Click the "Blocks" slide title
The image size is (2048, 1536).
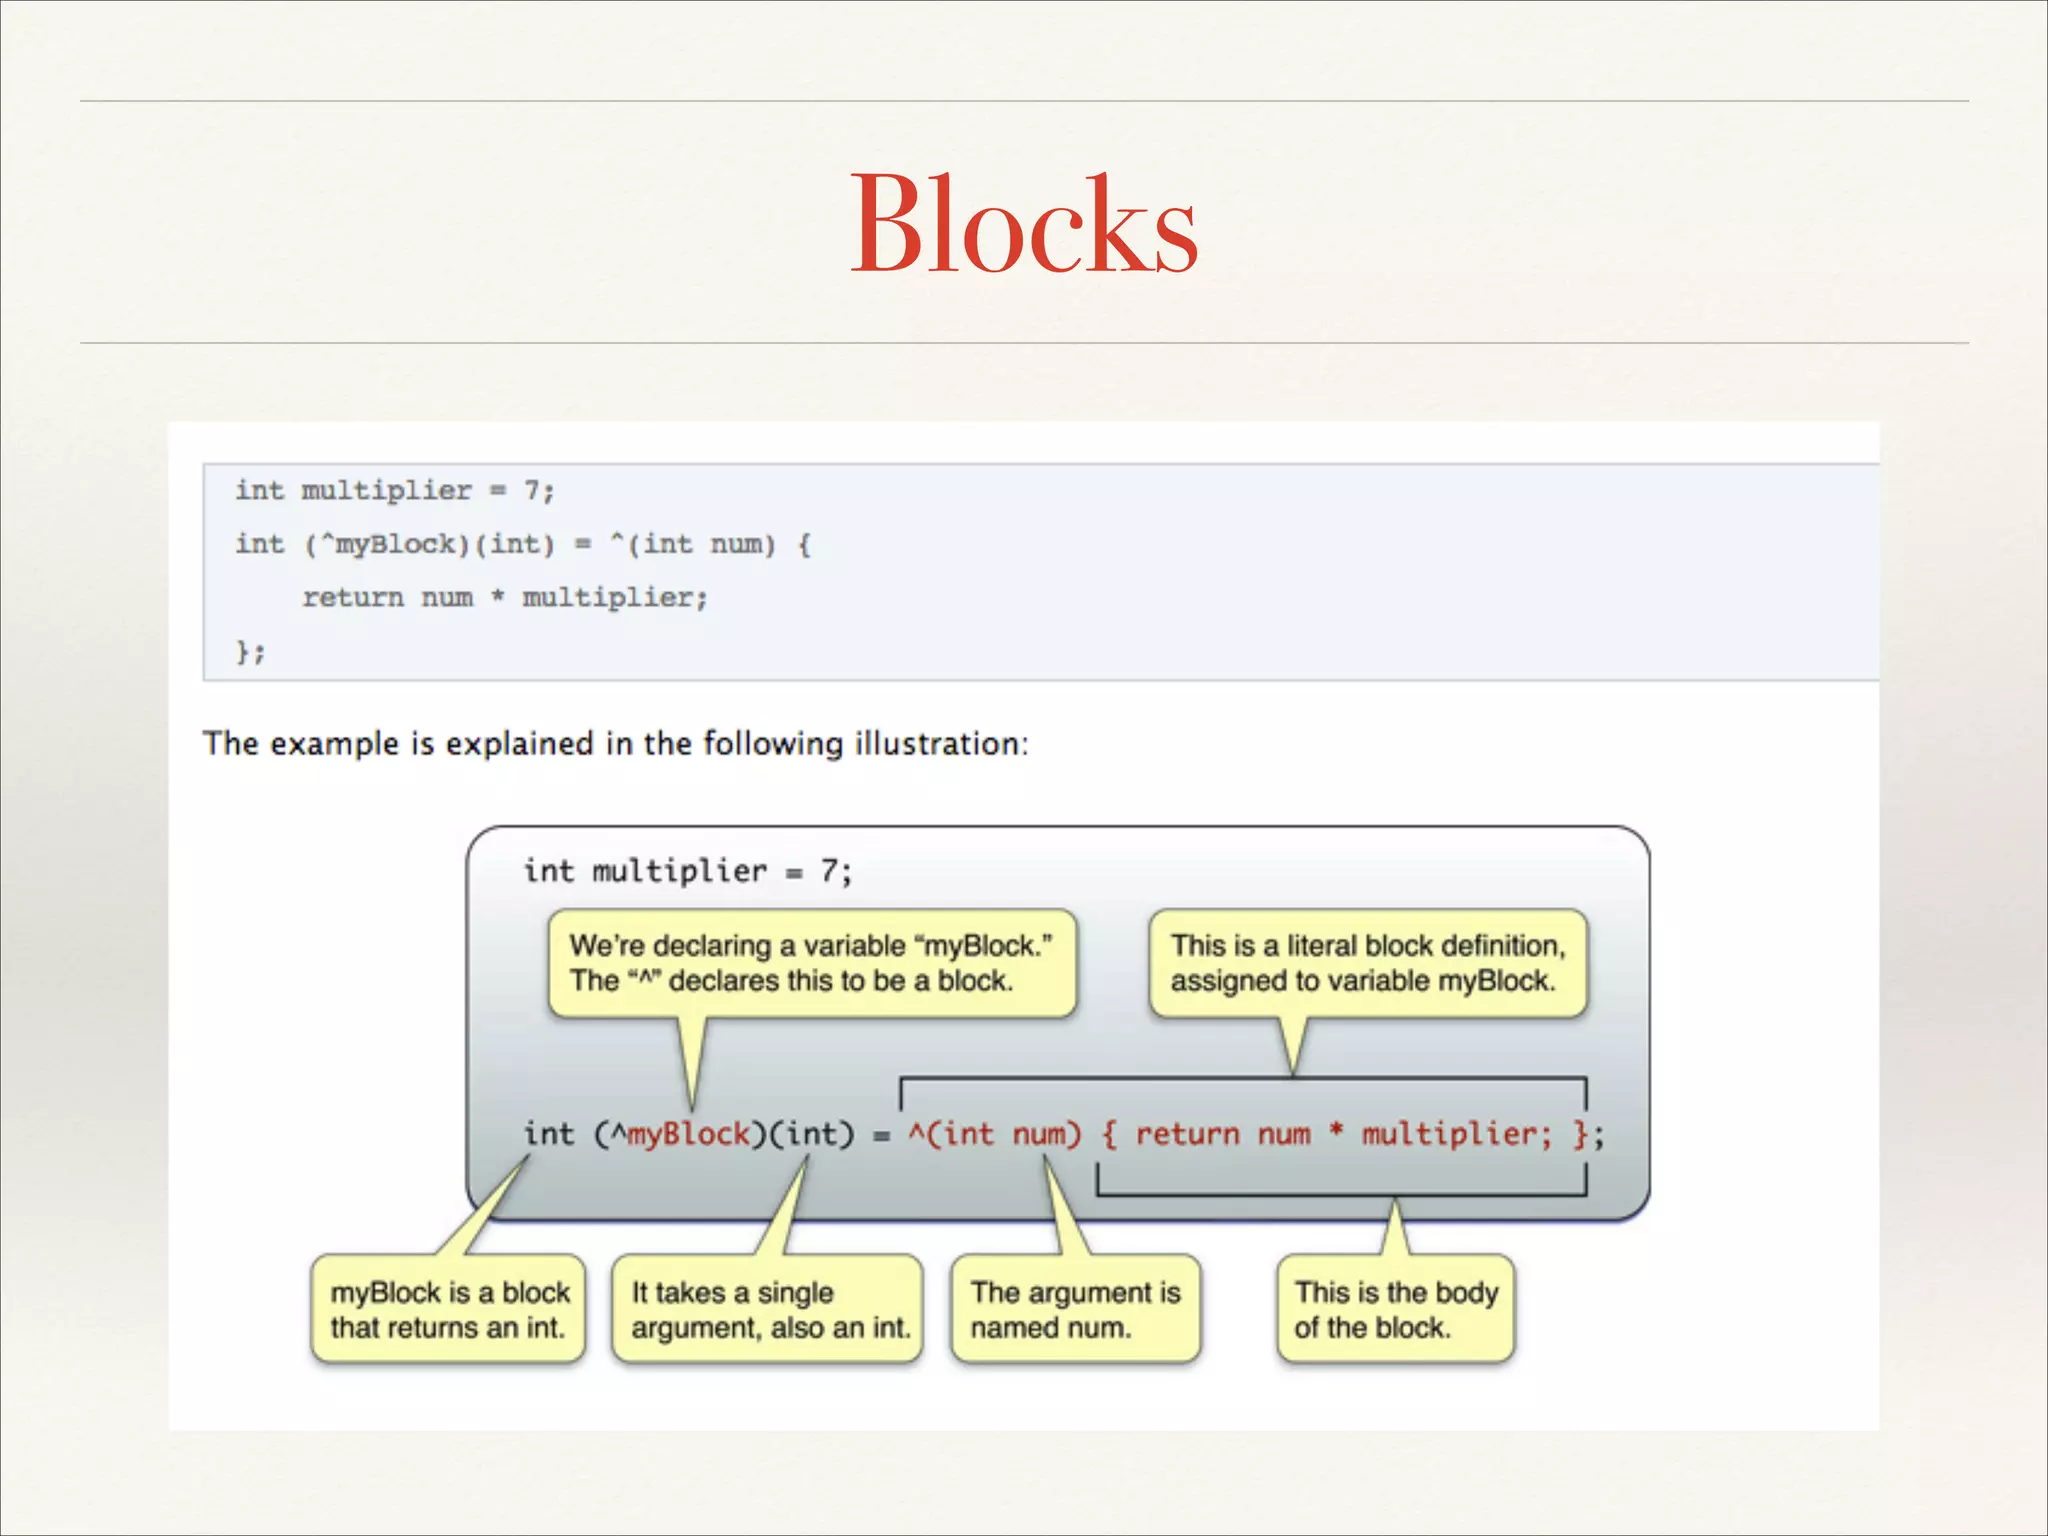(x=1024, y=224)
